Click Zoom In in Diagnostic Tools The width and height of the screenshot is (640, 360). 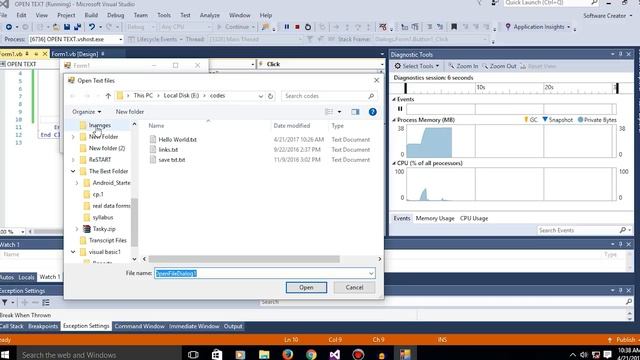(463, 66)
